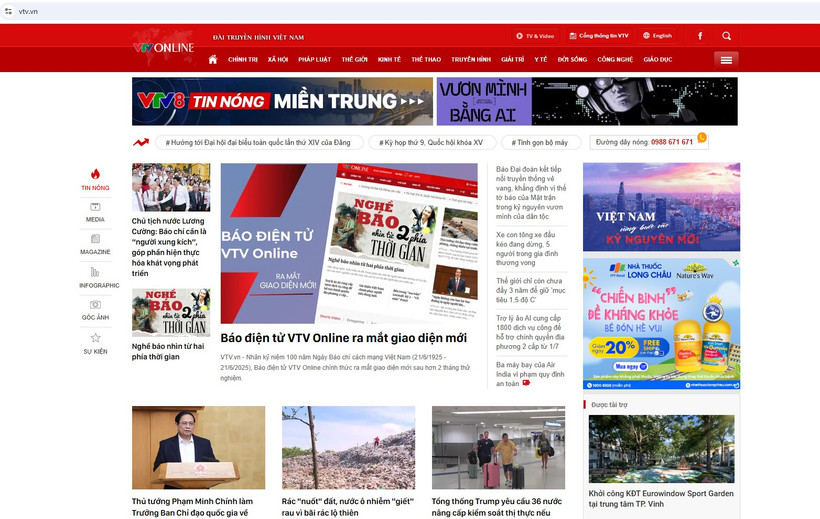Open Khởi công KĐT Eurowindow headline
The image size is (820, 519).
click(661, 499)
